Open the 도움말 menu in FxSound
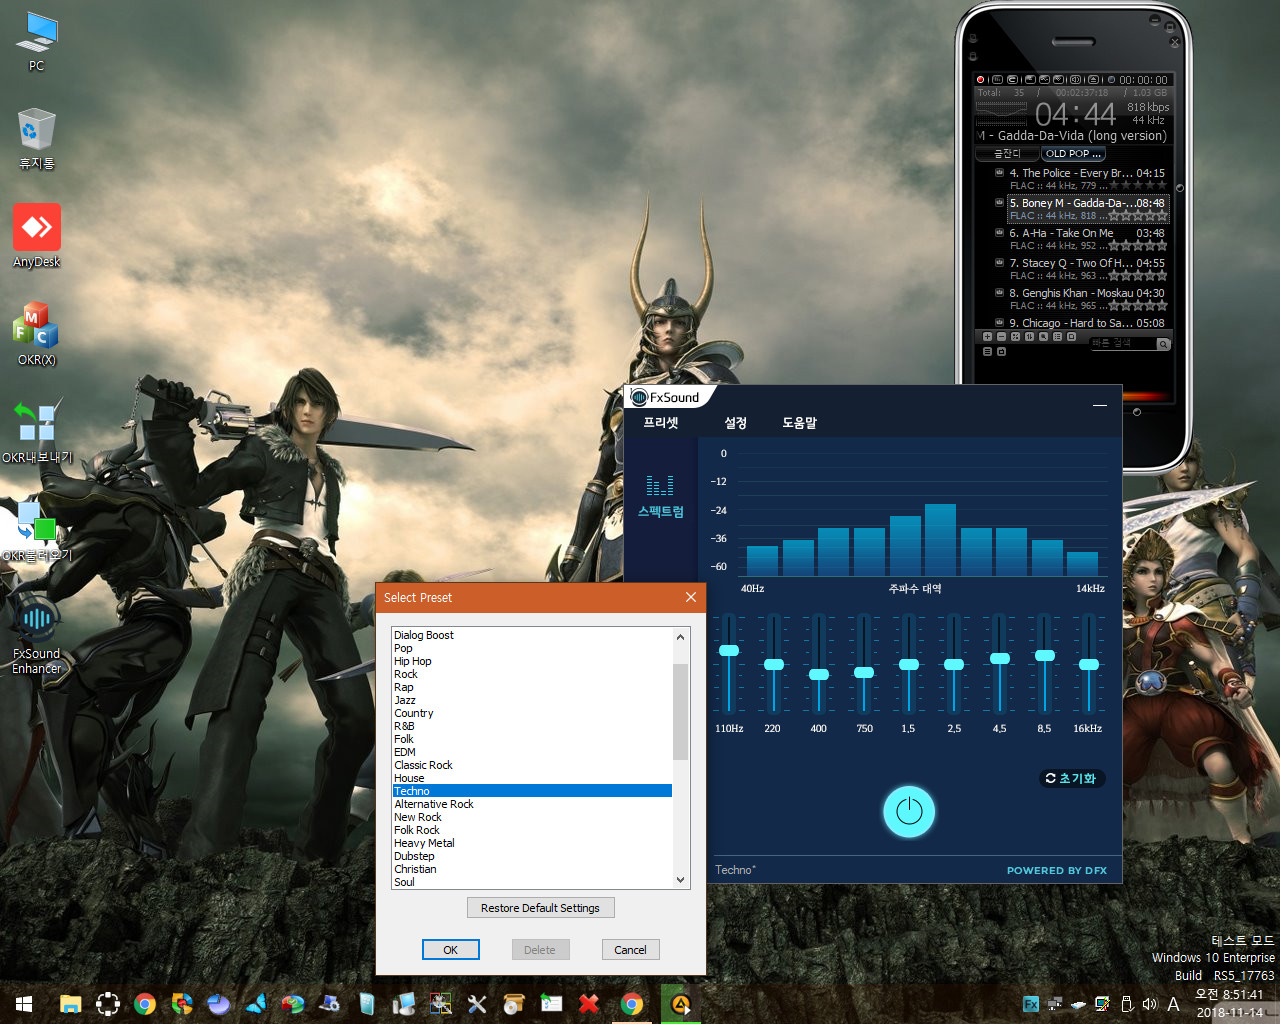Screen dimensions: 1280x1024 point(799,423)
